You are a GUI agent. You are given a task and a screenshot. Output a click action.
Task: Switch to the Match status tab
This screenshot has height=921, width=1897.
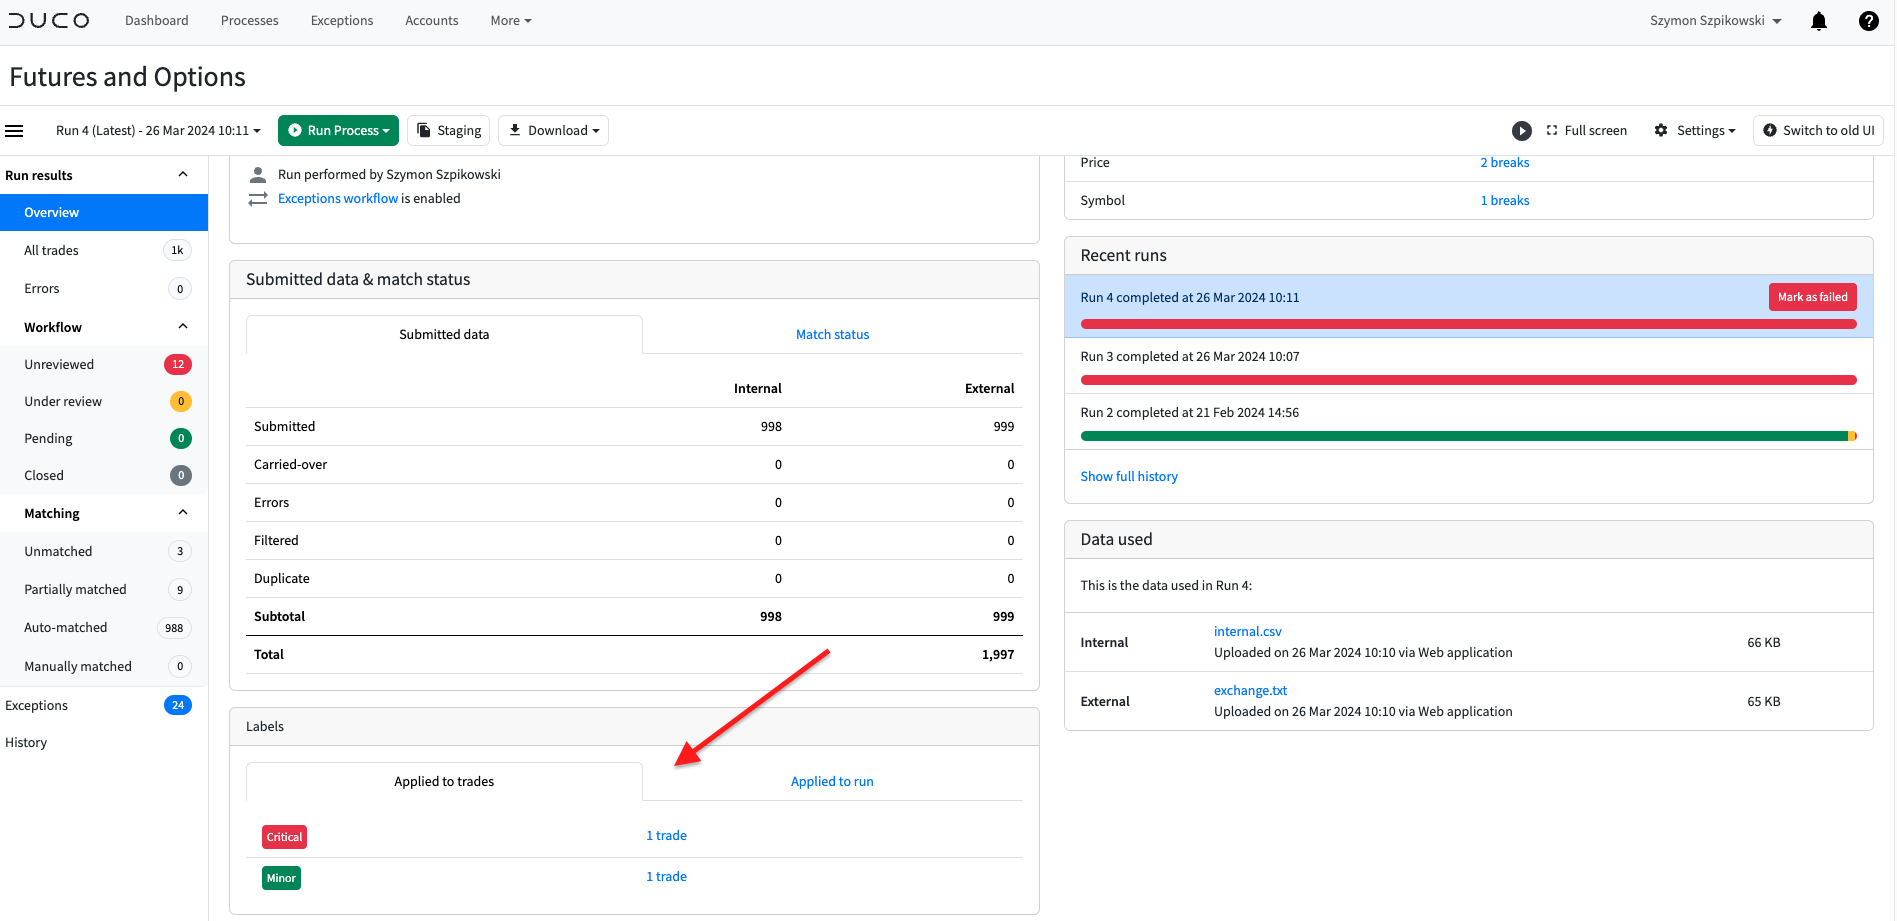click(832, 335)
